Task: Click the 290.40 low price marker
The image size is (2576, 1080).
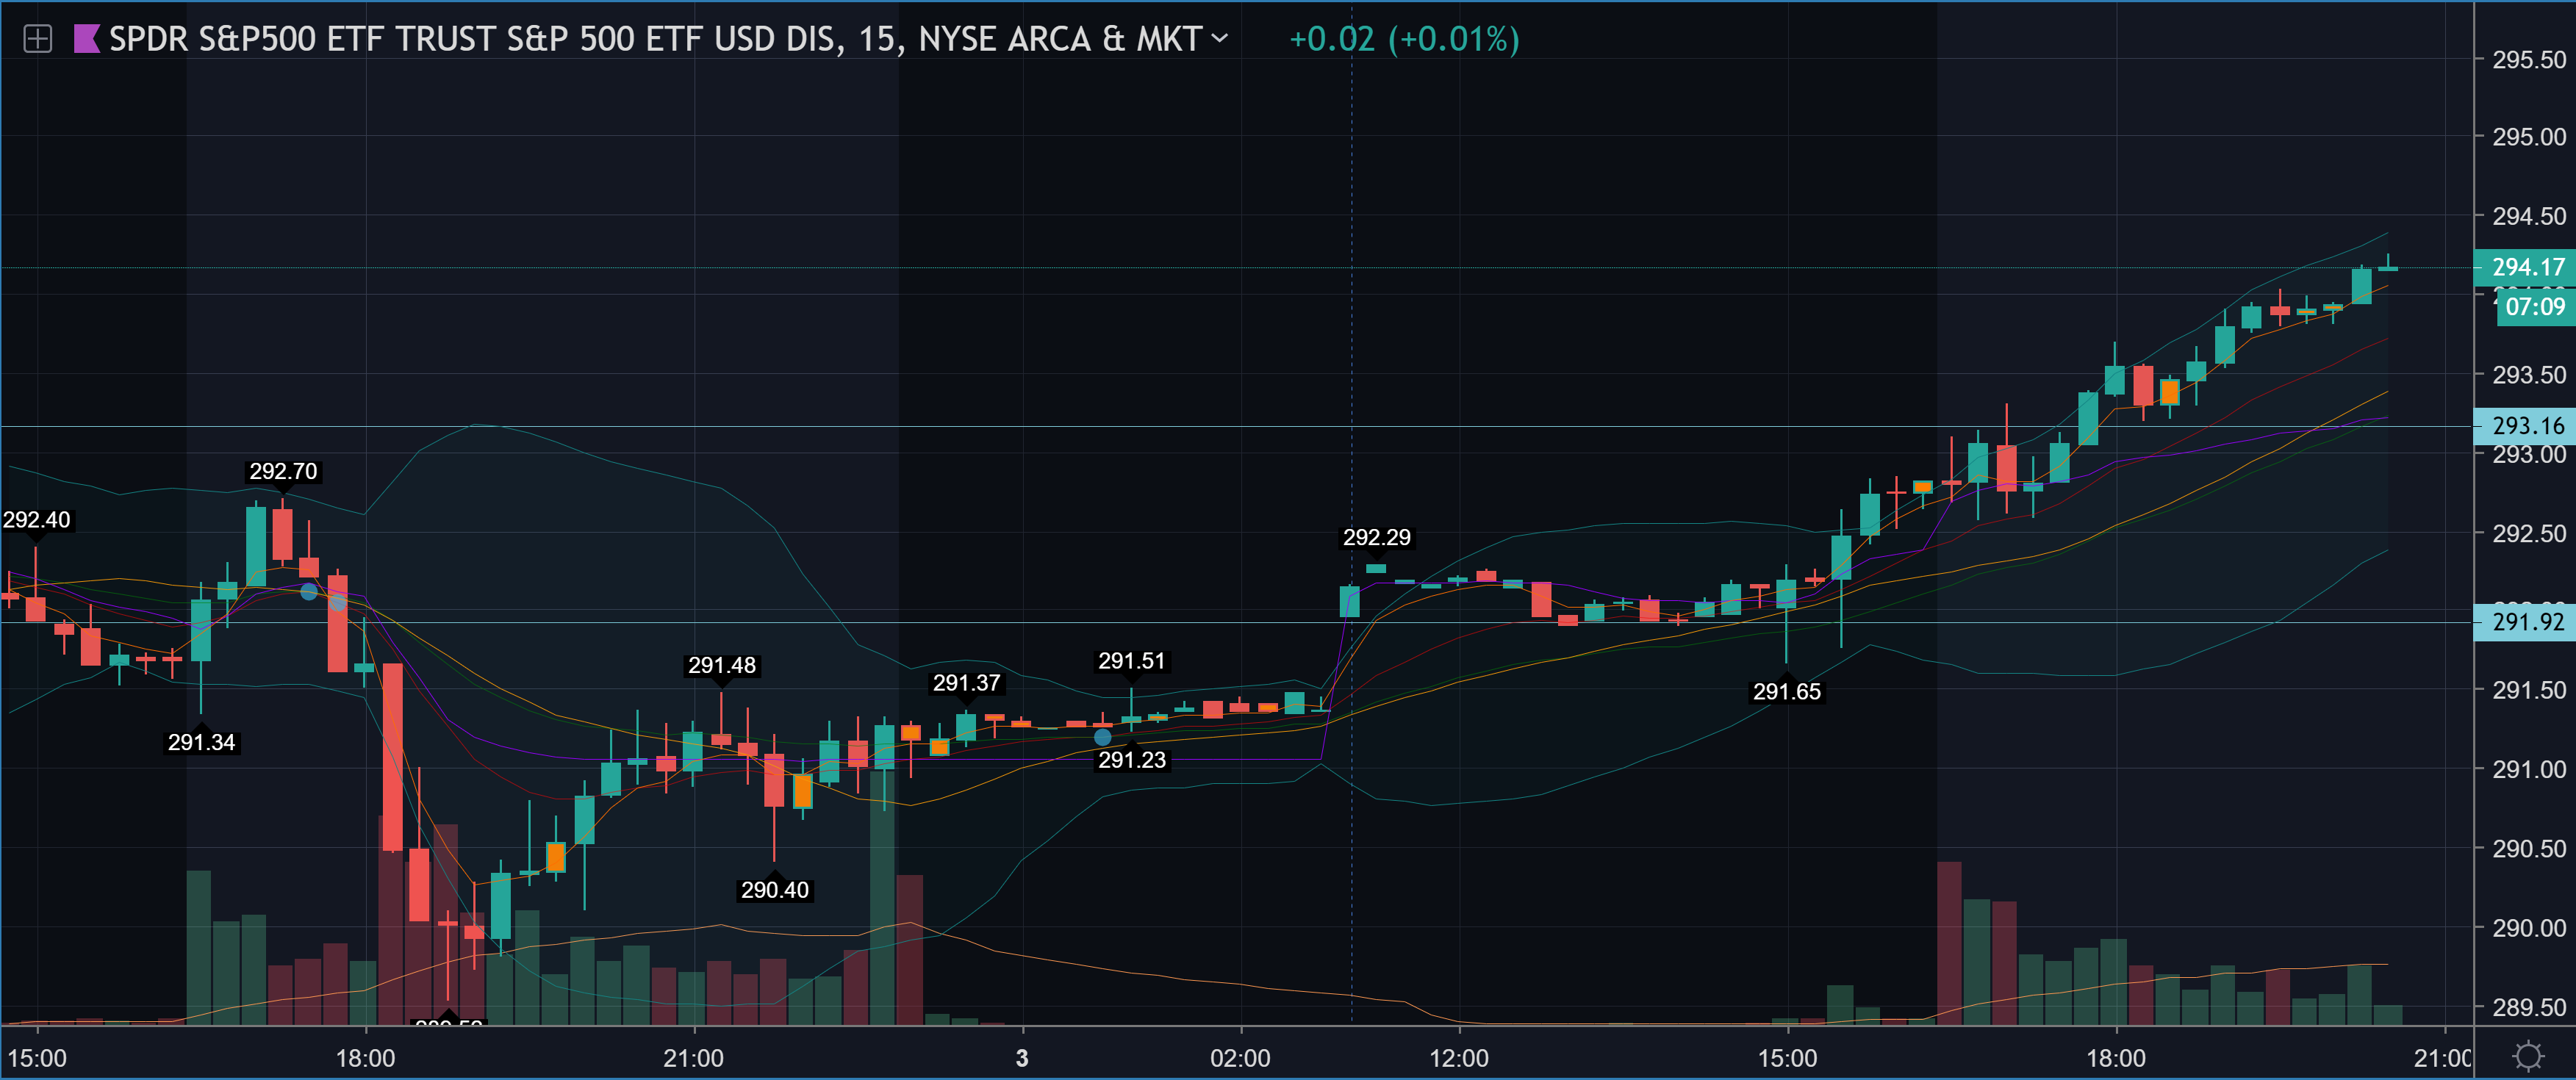Action: click(774, 890)
